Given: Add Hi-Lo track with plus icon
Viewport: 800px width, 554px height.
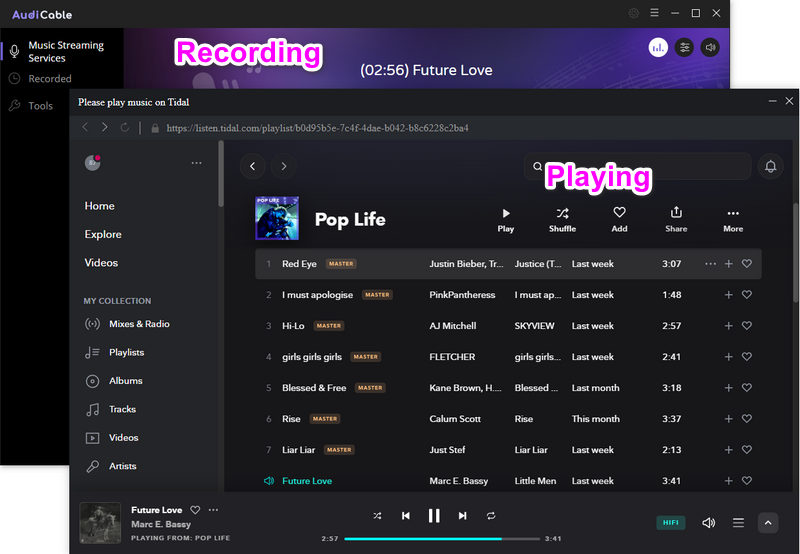Looking at the screenshot, I should [729, 325].
